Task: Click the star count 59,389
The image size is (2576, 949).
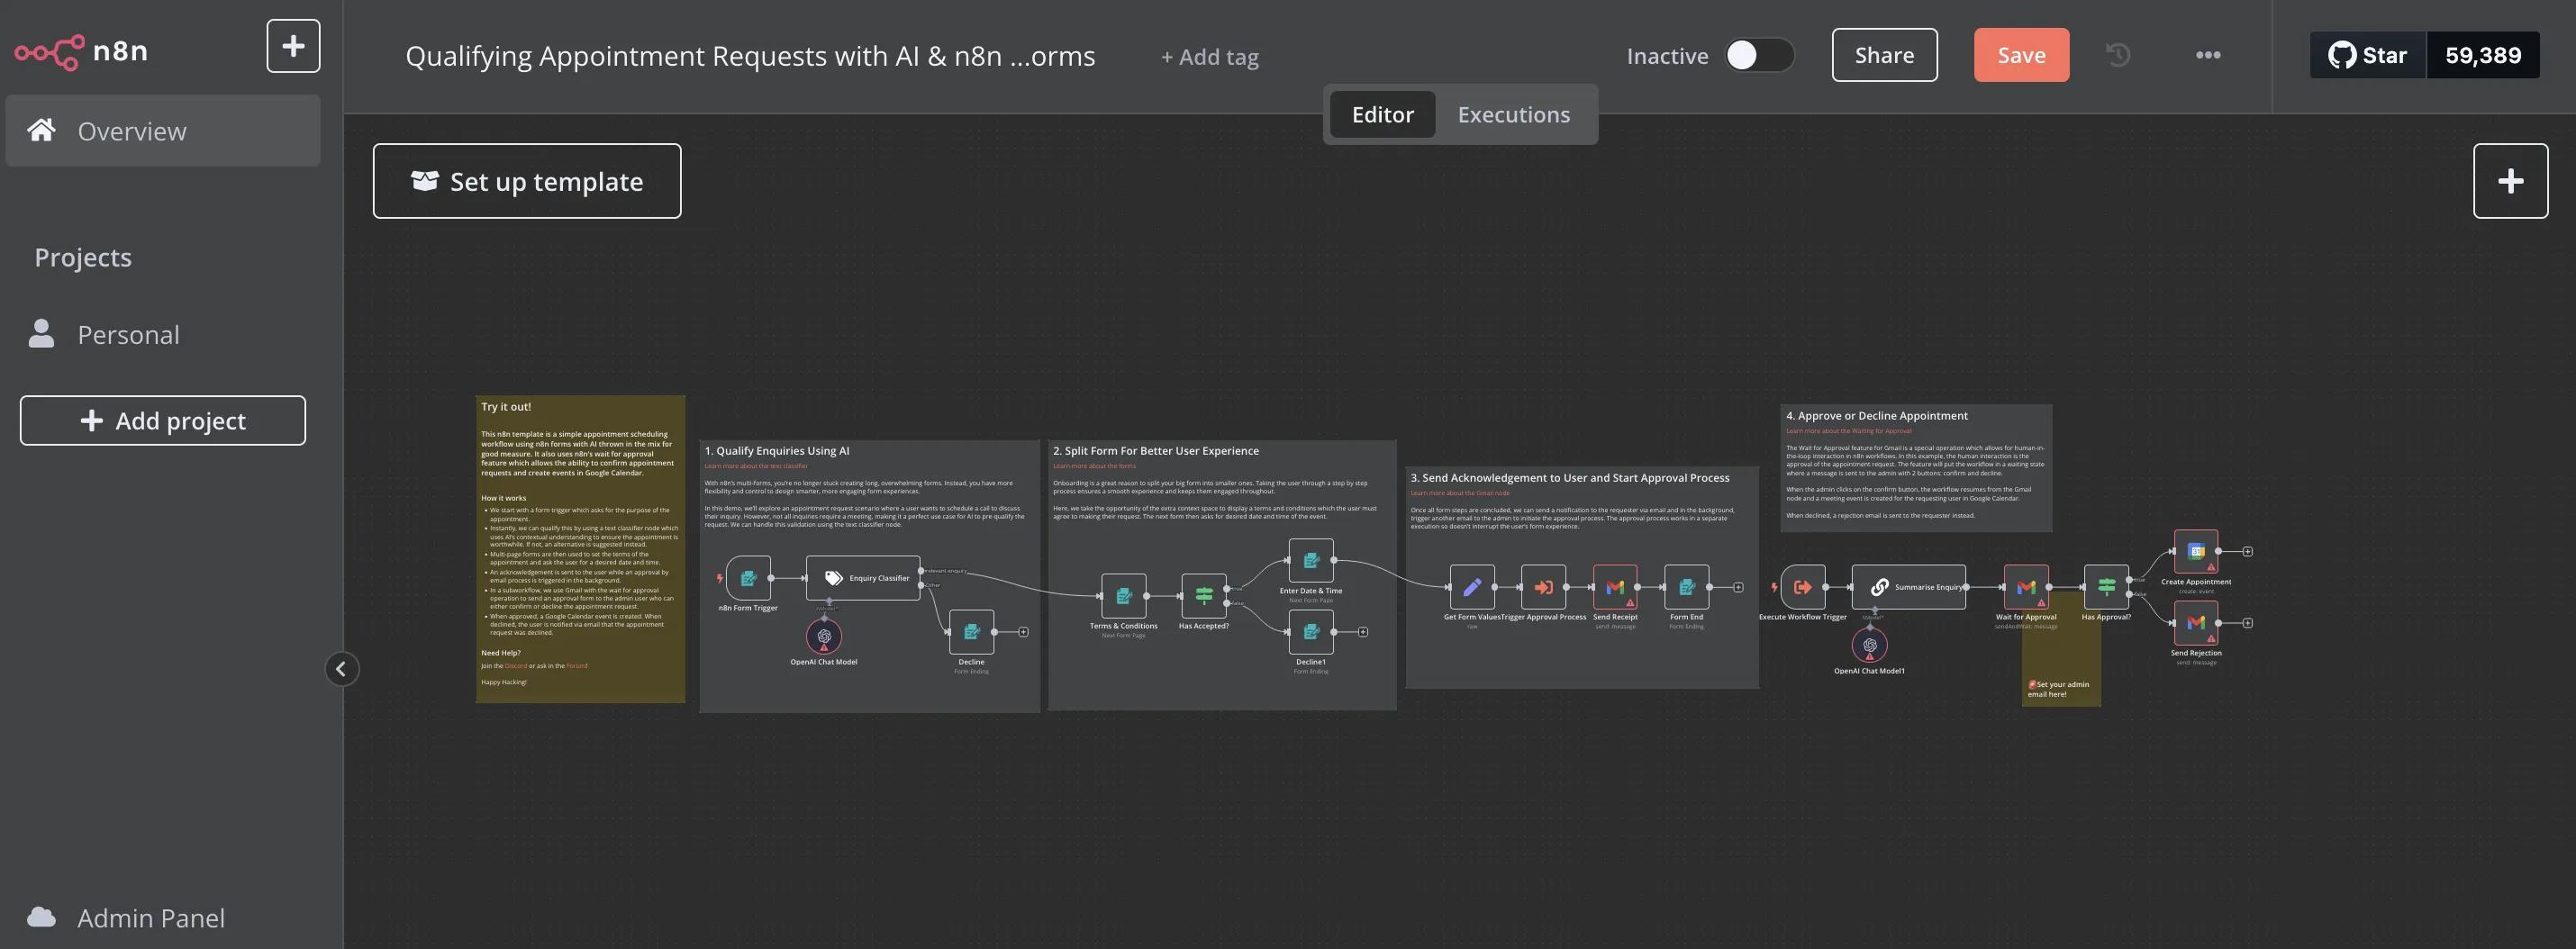Action: [x=2483, y=55]
